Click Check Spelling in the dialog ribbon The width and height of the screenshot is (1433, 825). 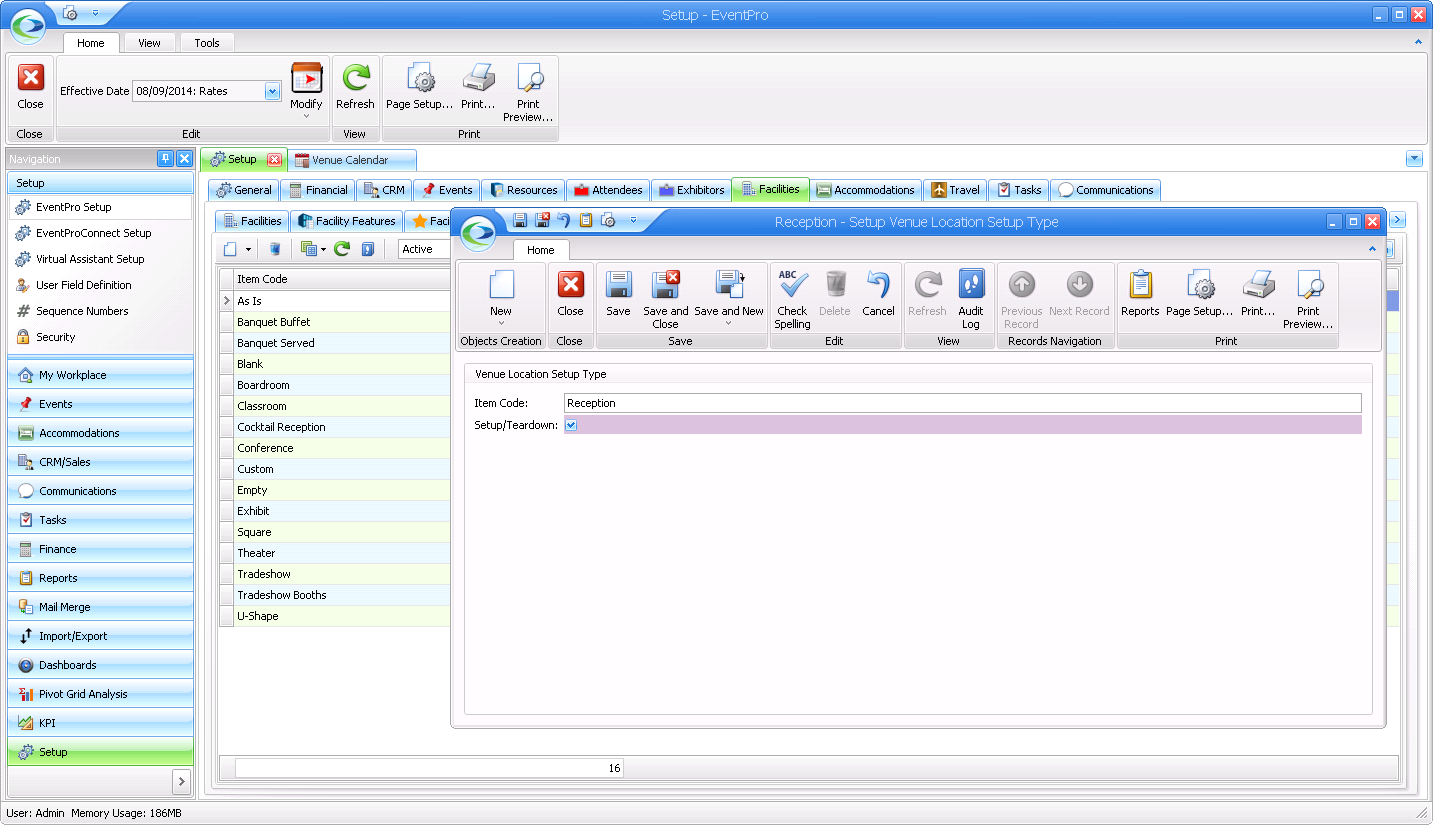792,299
